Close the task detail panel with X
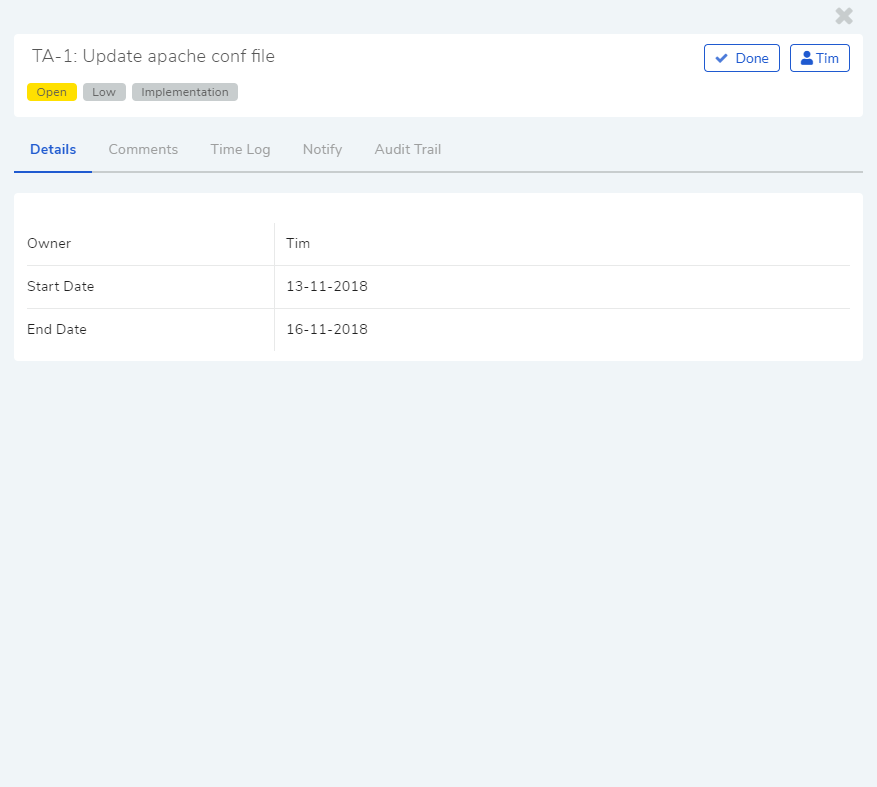The image size is (877, 787). (844, 16)
